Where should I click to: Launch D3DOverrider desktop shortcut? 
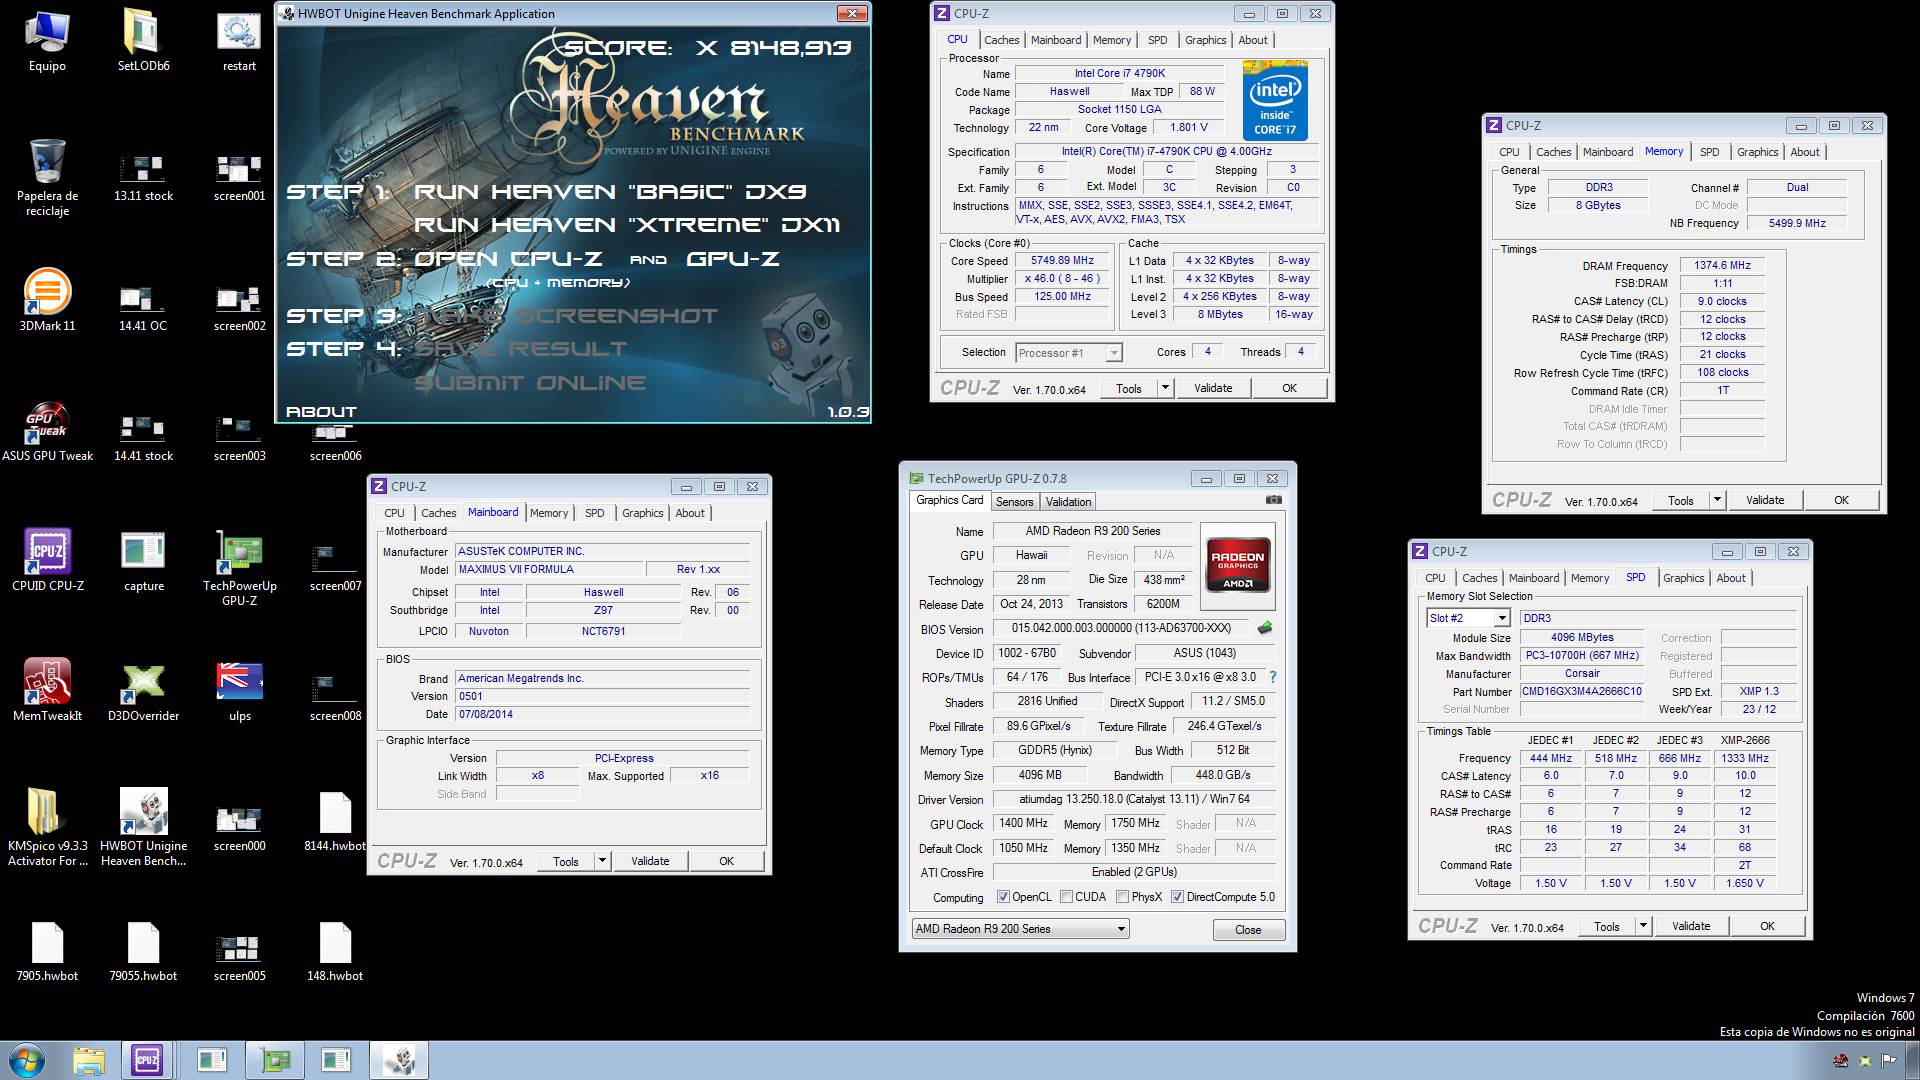point(143,690)
